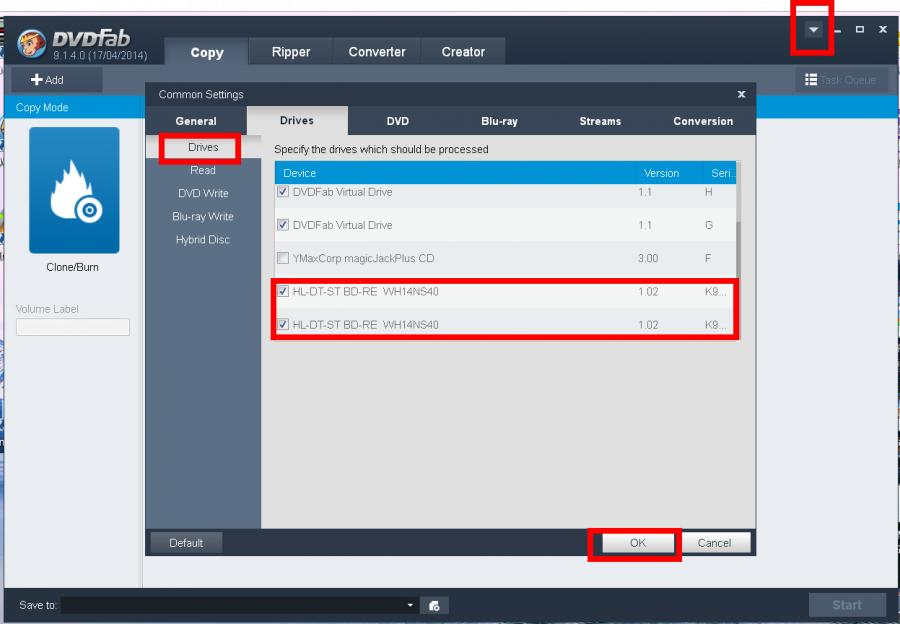Click the Volume Label input field
900x624 pixels.
pyautogui.click(x=73, y=327)
